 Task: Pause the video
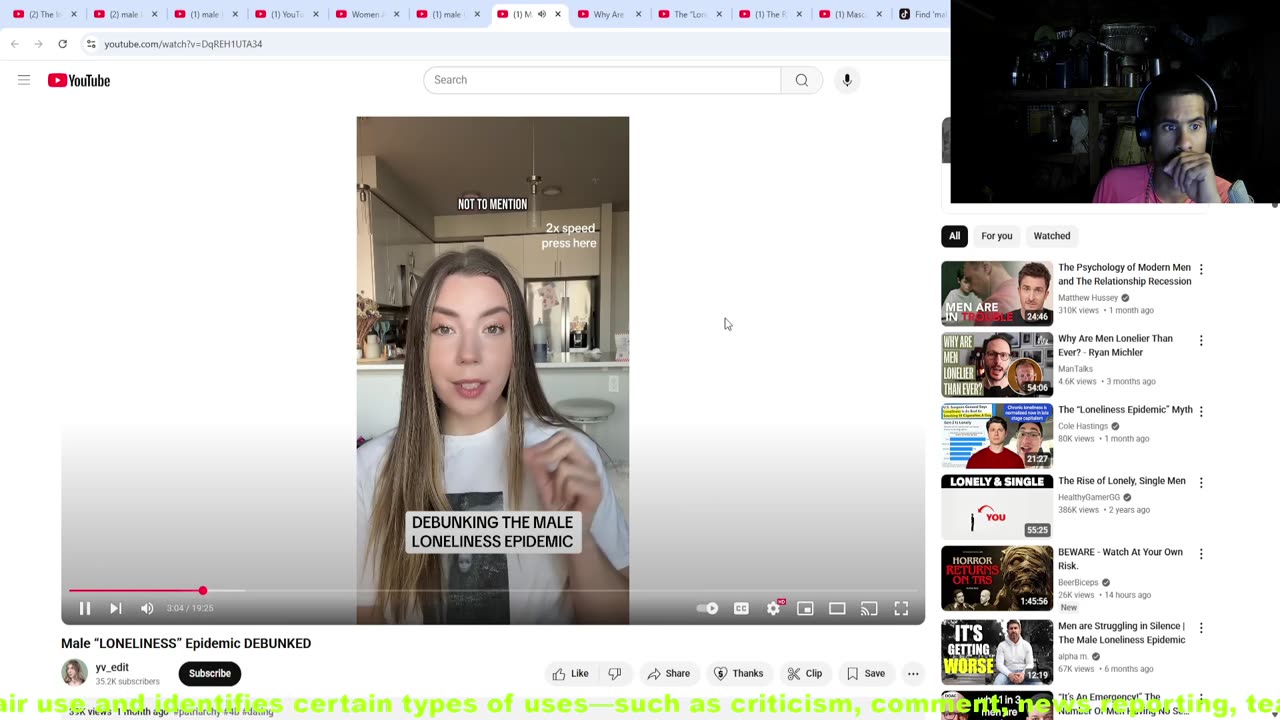click(85, 608)
